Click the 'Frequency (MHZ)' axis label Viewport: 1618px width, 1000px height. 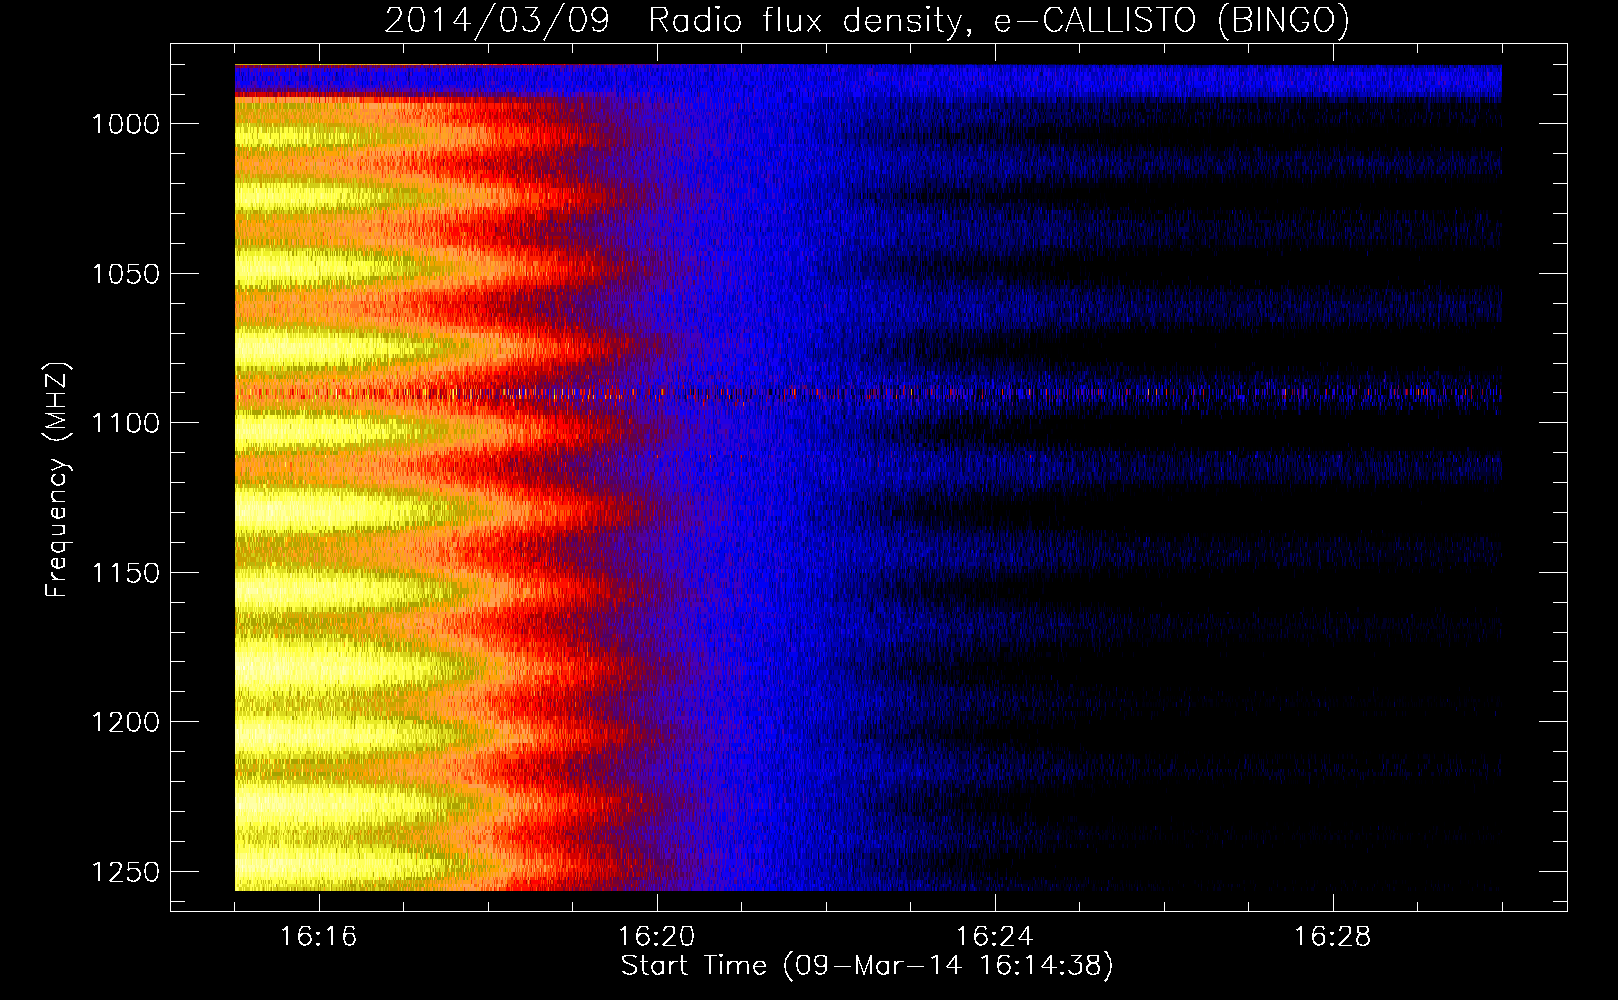coord(58,480)
